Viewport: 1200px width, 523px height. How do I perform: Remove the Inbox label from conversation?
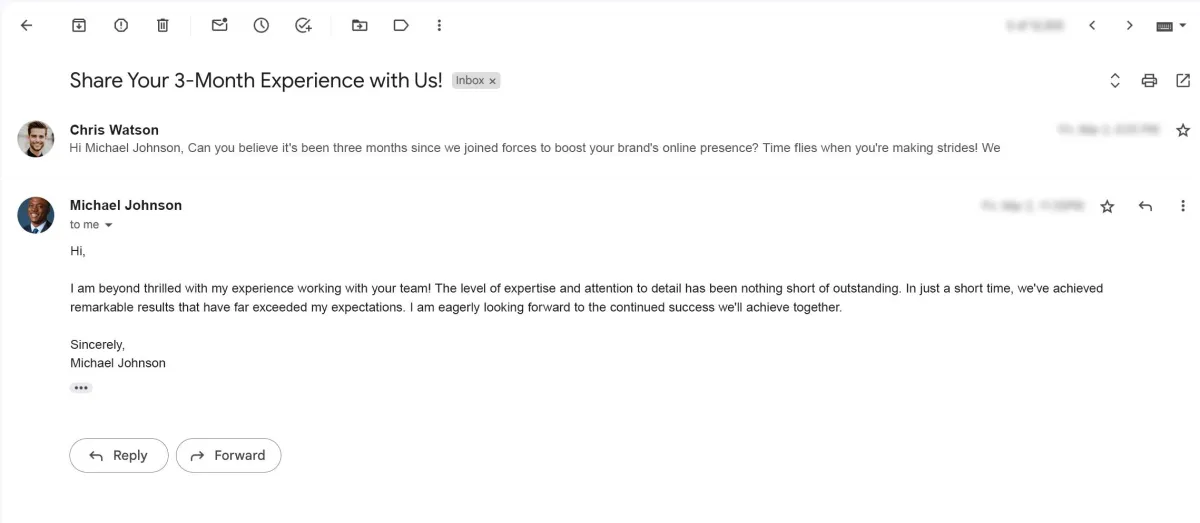click(492, 81)
